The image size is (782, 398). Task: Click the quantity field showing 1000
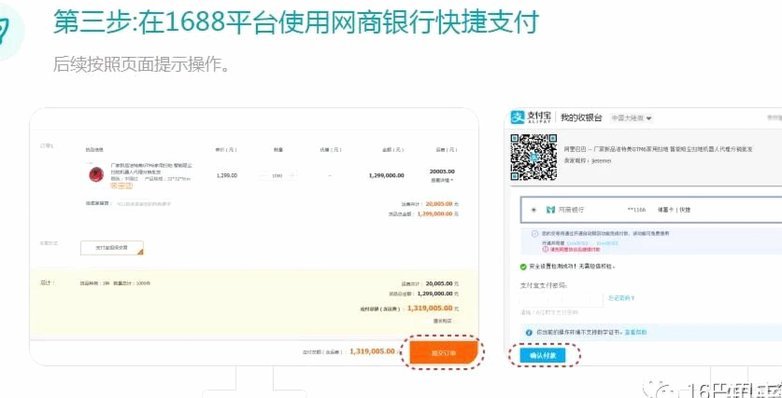click(277, 176)
